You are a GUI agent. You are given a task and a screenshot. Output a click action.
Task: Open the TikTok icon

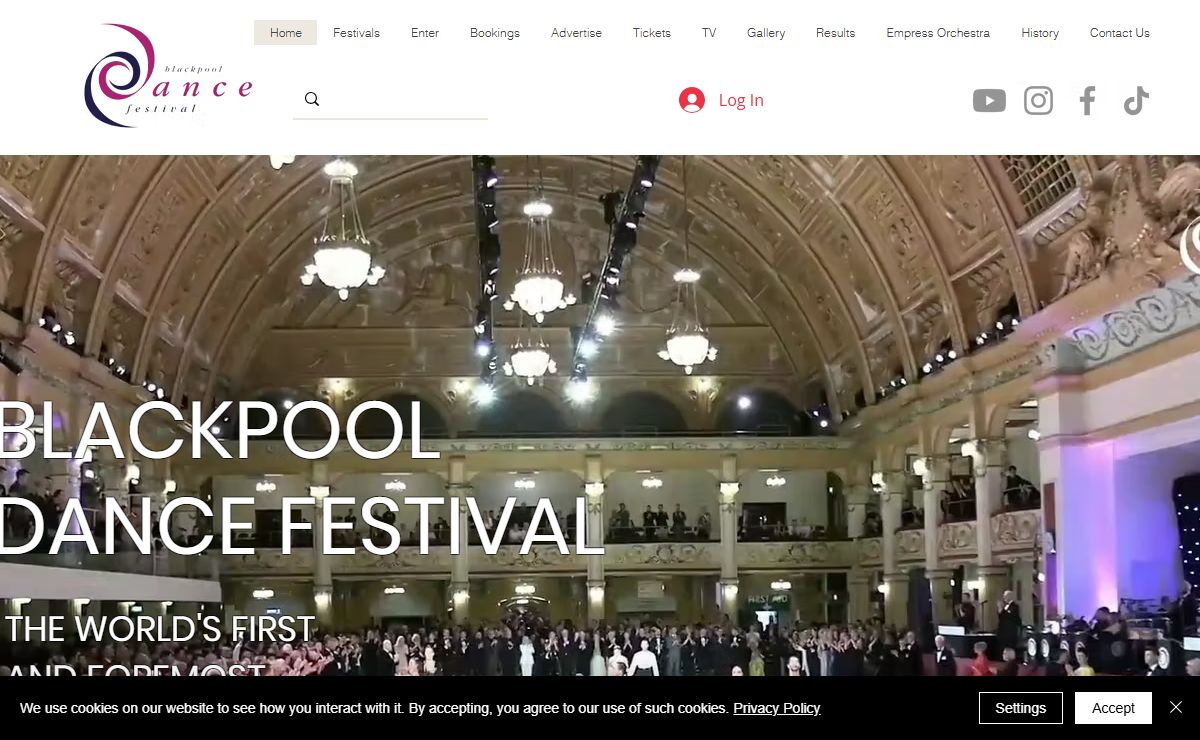[x=1135, y=100]
